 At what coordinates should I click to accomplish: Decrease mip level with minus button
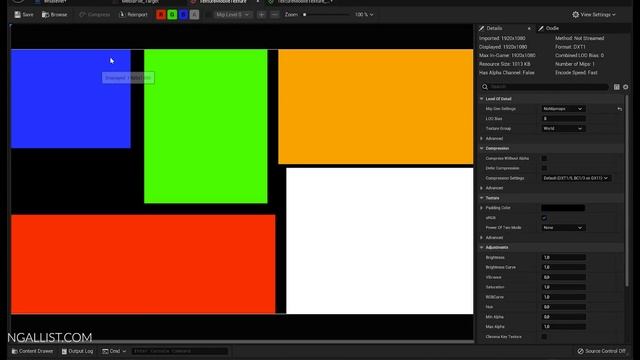point(274,15)
